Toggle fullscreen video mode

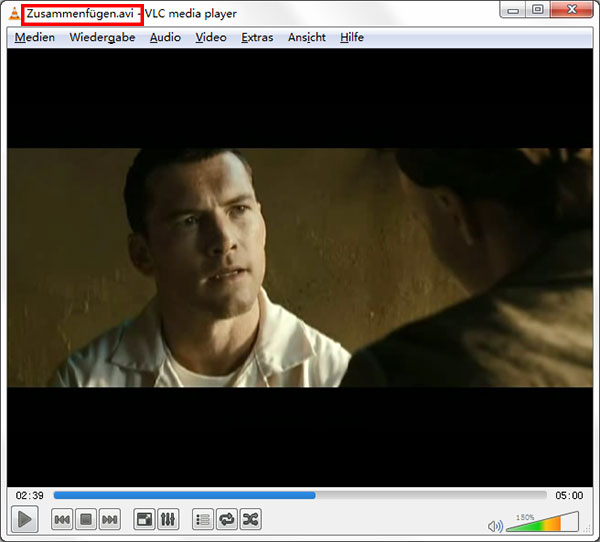pos(144,519)
